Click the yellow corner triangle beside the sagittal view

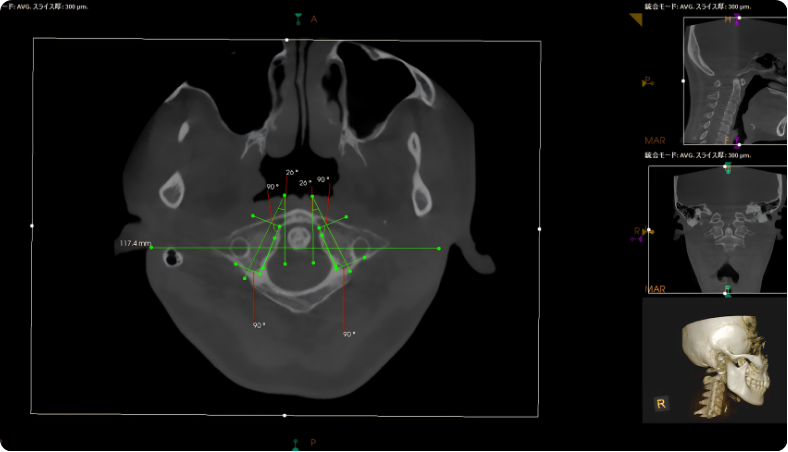click(636, 19)
